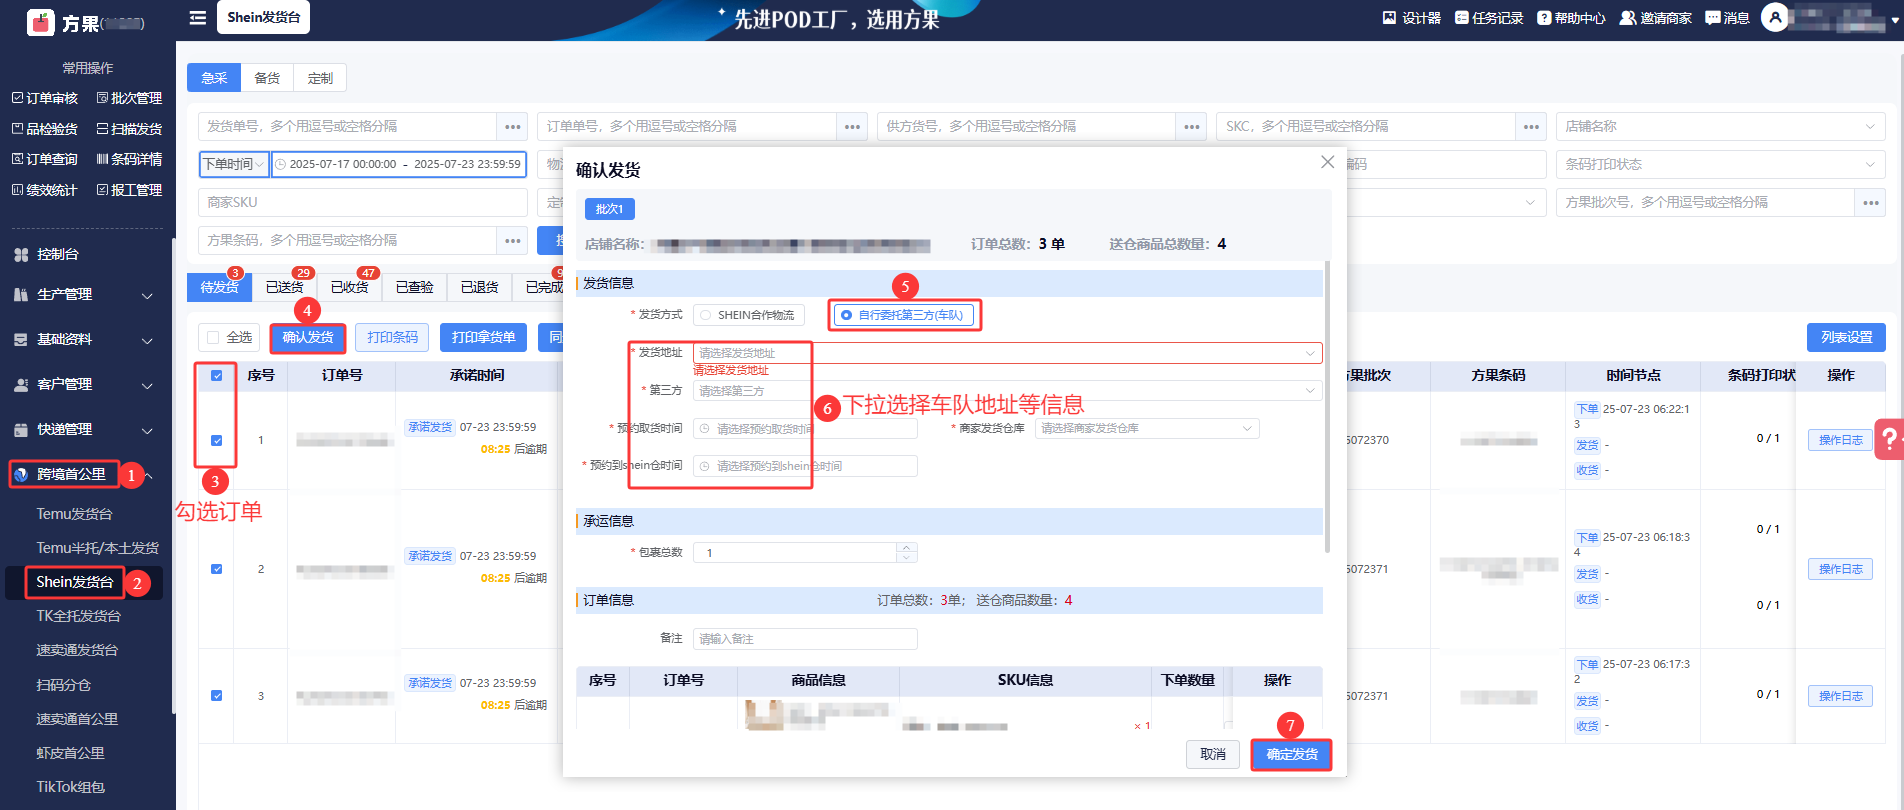The height and width of the screenshot is (810, 1904).
Task: Switch to the 备货 tab
Action: coord(267,78)
